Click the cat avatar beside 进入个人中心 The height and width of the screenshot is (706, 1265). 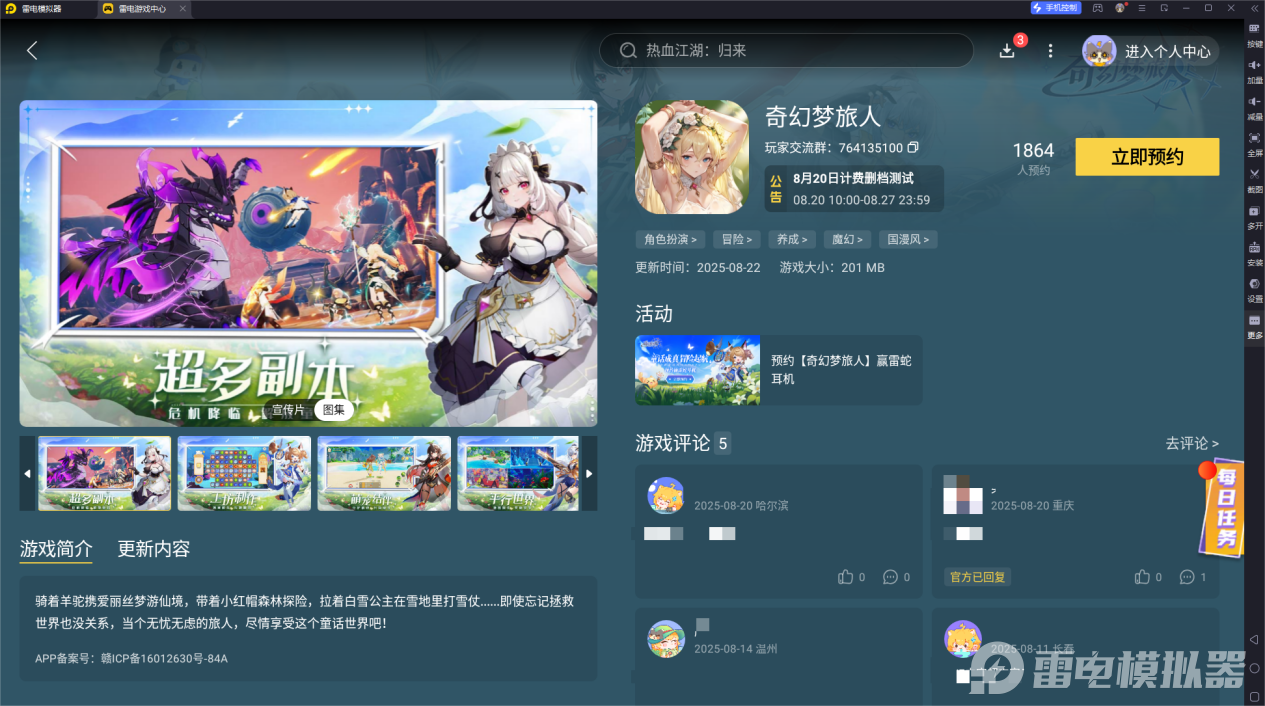click(1100, 51)
